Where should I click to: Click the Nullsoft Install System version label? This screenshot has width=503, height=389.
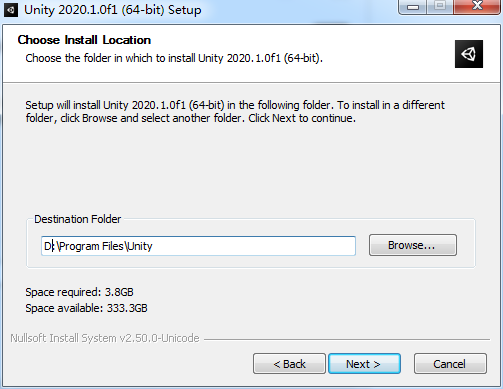click(105, 338)
